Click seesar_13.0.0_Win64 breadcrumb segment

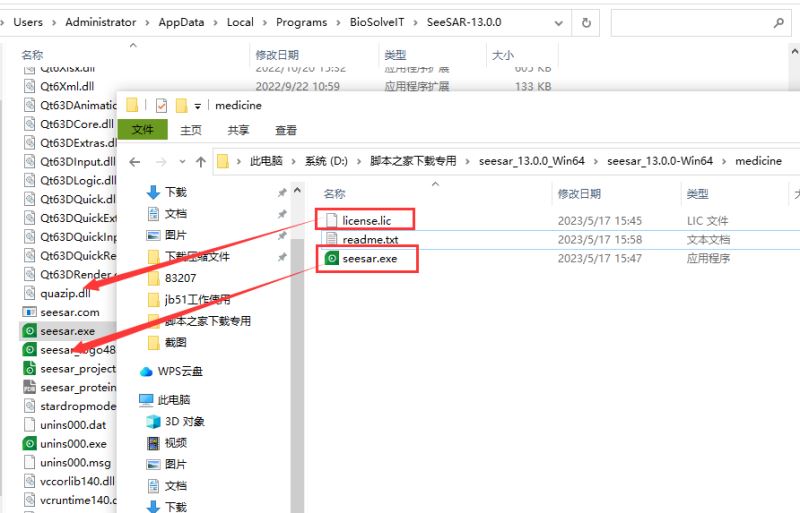532,161
